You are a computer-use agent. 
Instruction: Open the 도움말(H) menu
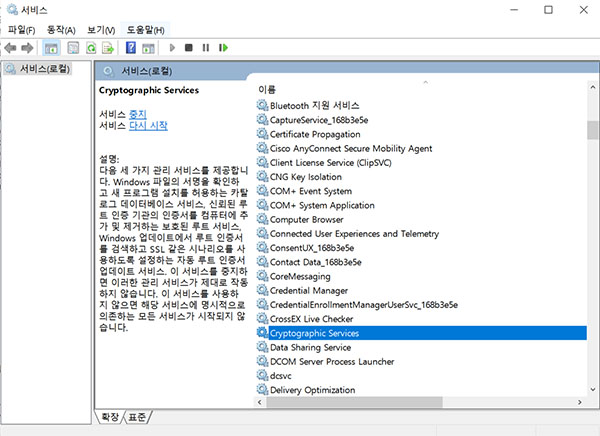click(x=145, y=30)
